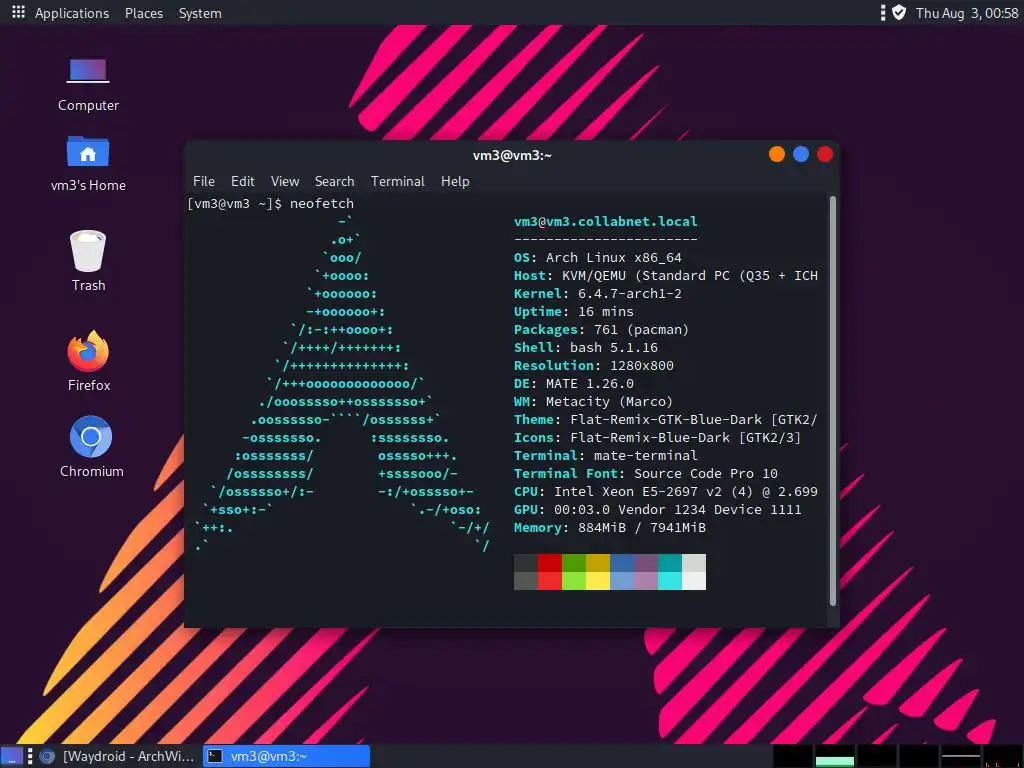
Task: Click the Theme: Flat-Remix-GTK-Blue-Dark line
Action: tap(665, 419)
